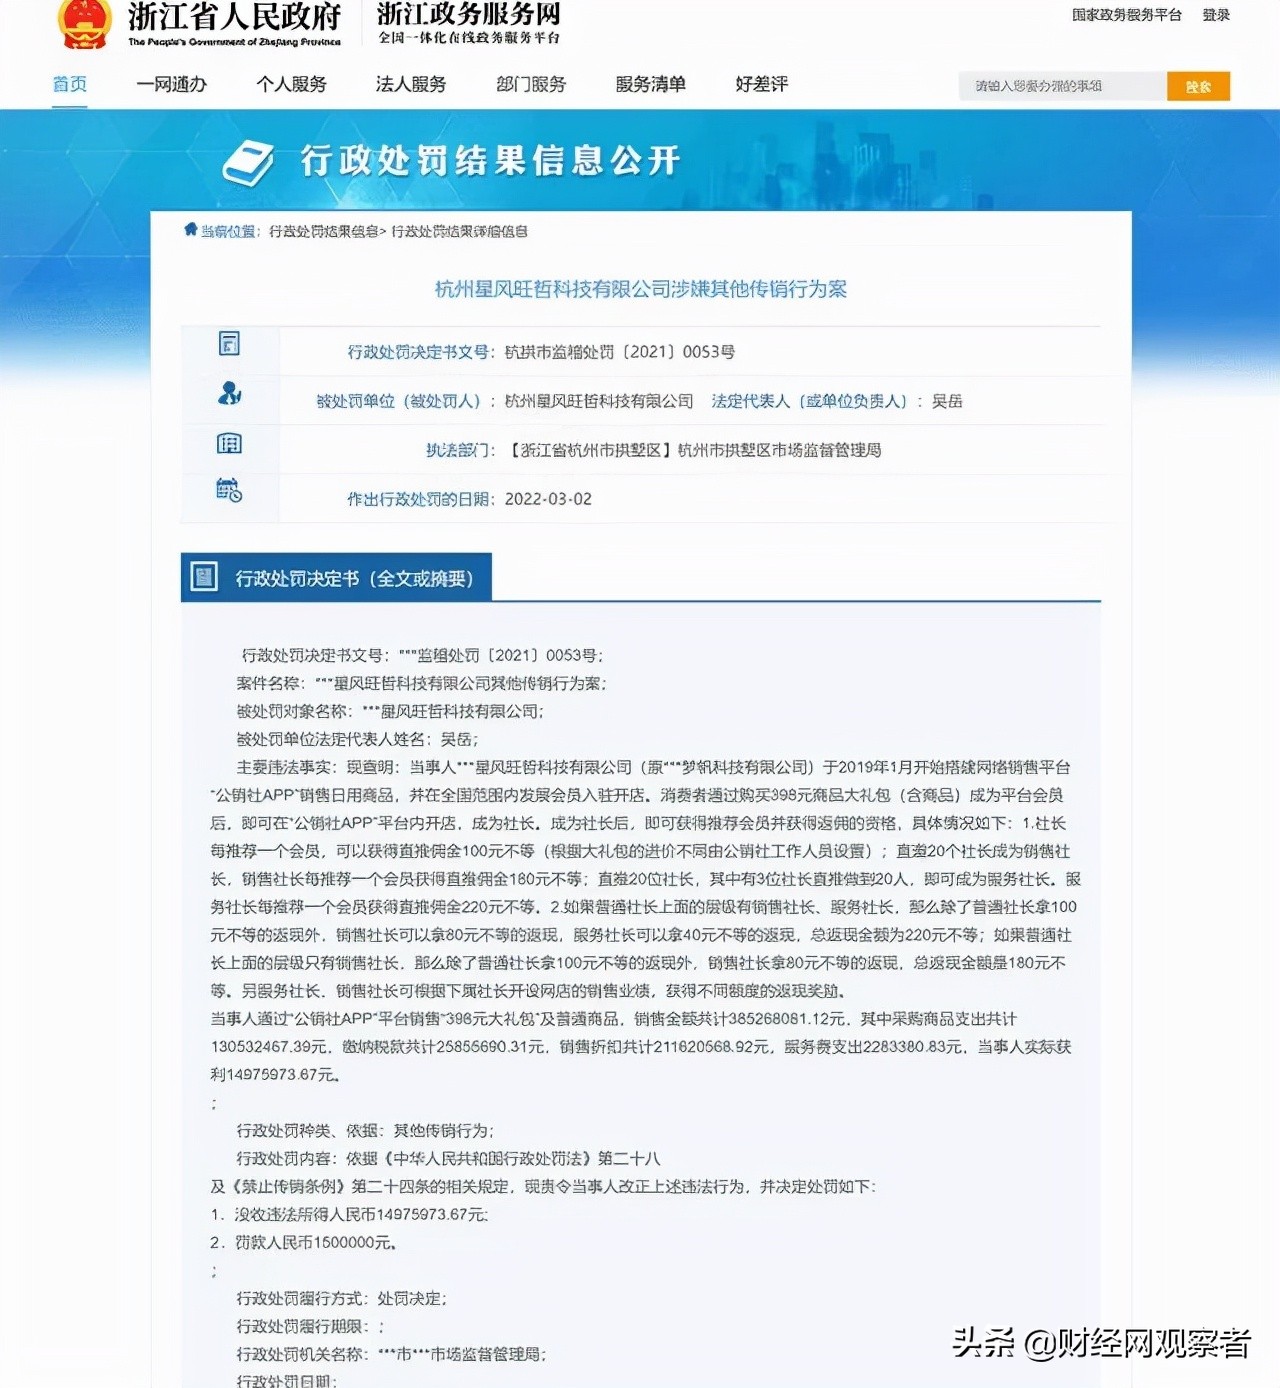1280x1388 pixels.
Task: Select 法人服务 in navigation
Action: [411, 84]
